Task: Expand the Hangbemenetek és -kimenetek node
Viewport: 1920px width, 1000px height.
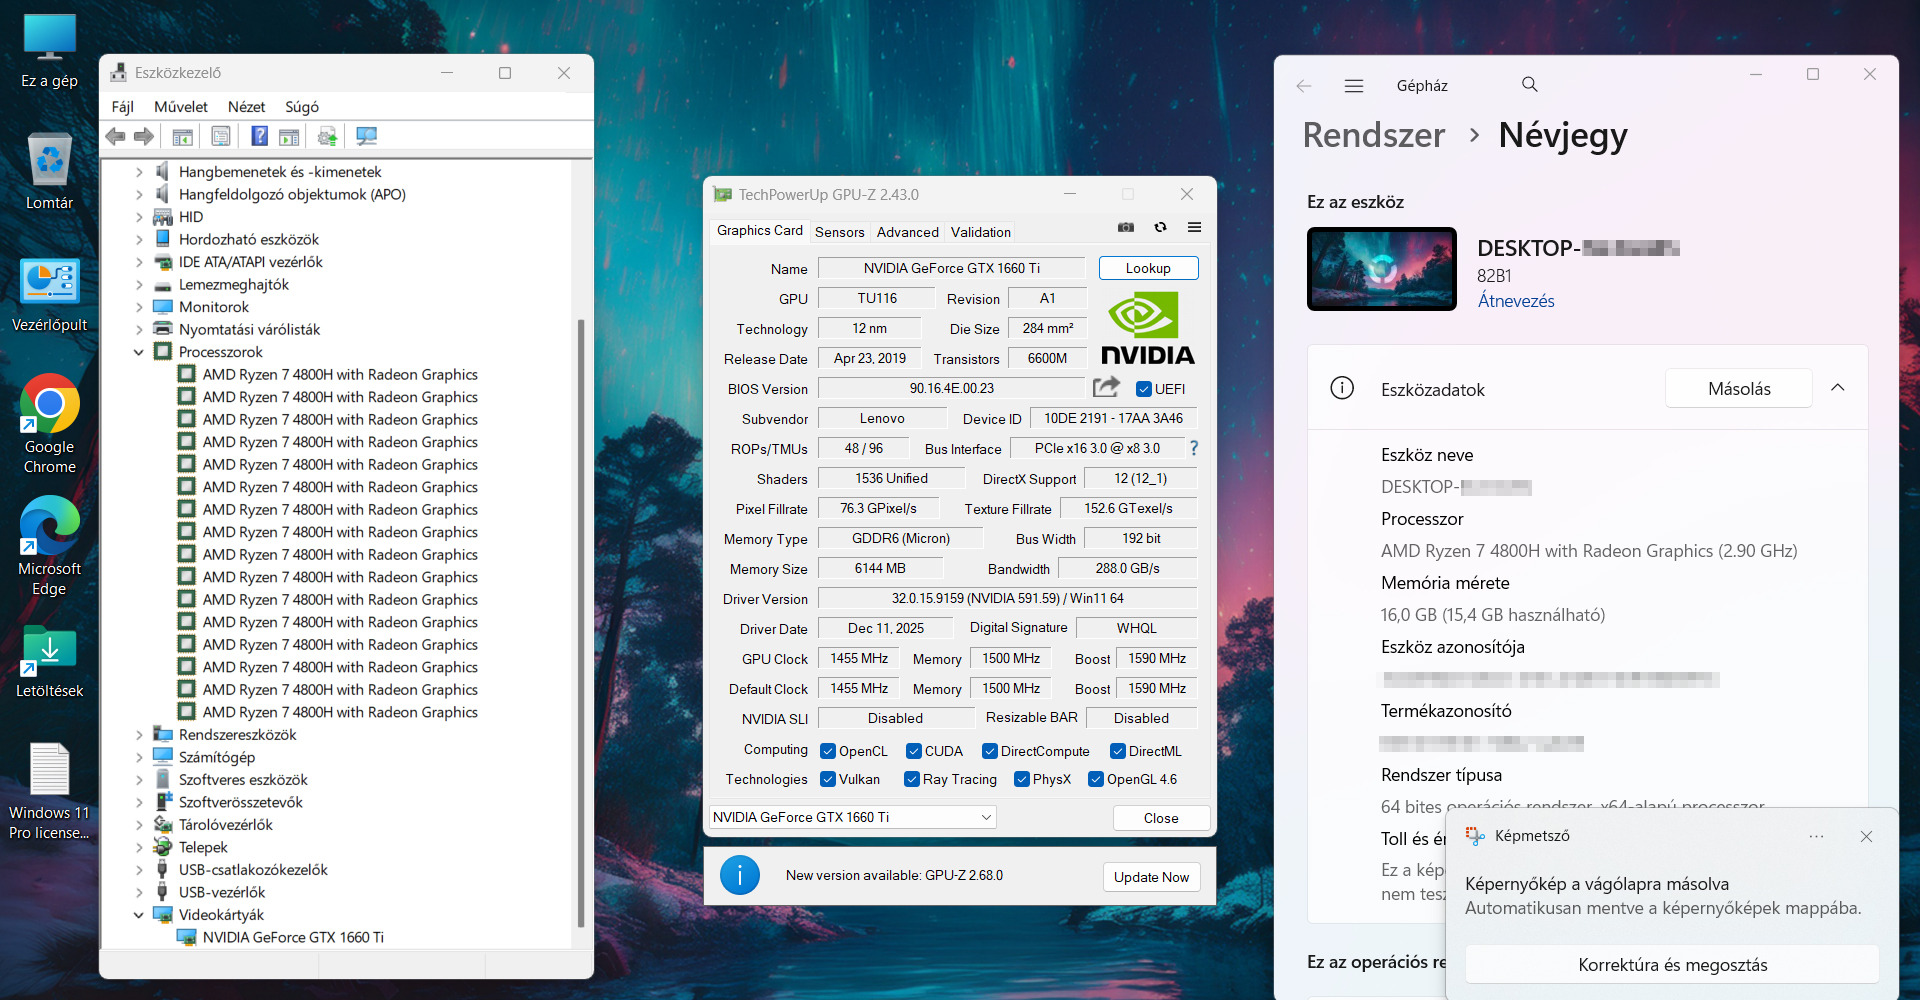Action: coord(139,172)
